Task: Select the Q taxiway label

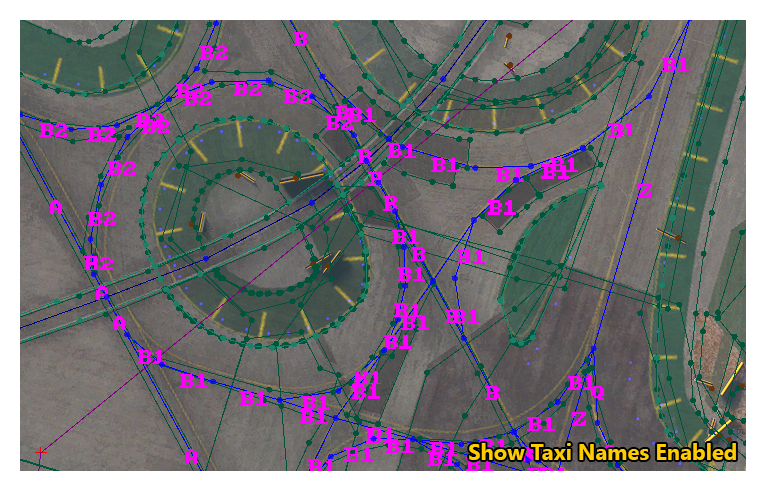Action: pyautogui.click(x=597, y=393)
